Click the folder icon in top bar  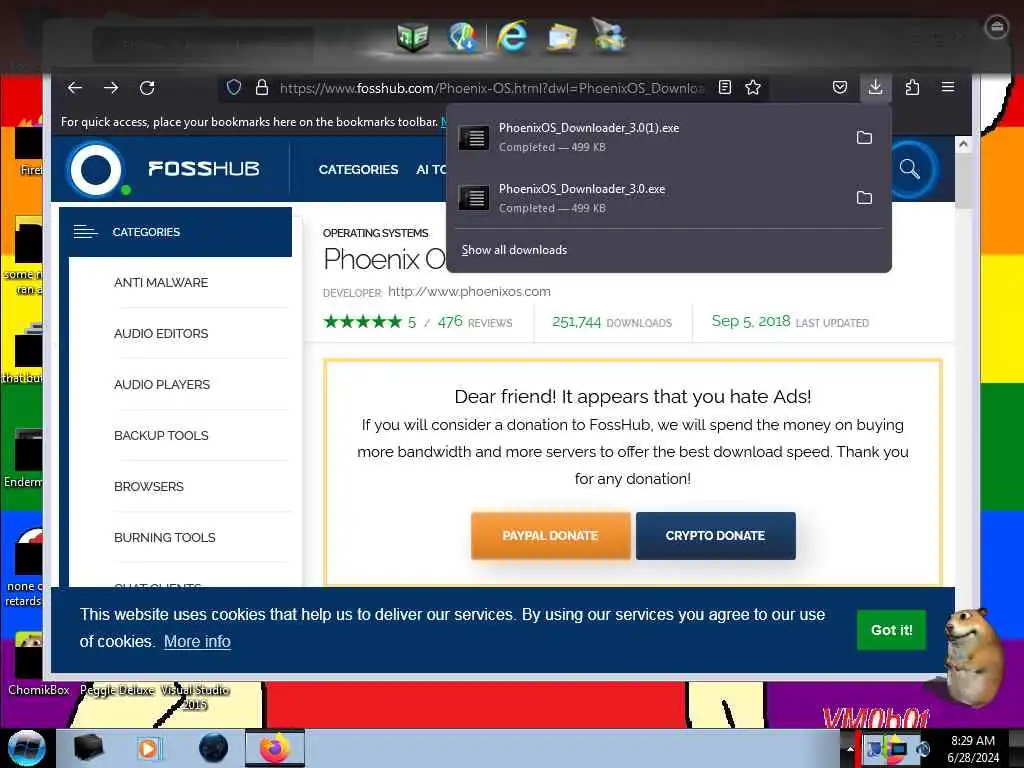coord(562,37)
